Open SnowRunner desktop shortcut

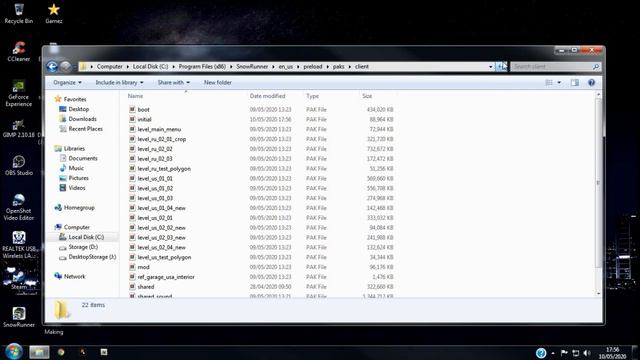click(x=18, y=318)
